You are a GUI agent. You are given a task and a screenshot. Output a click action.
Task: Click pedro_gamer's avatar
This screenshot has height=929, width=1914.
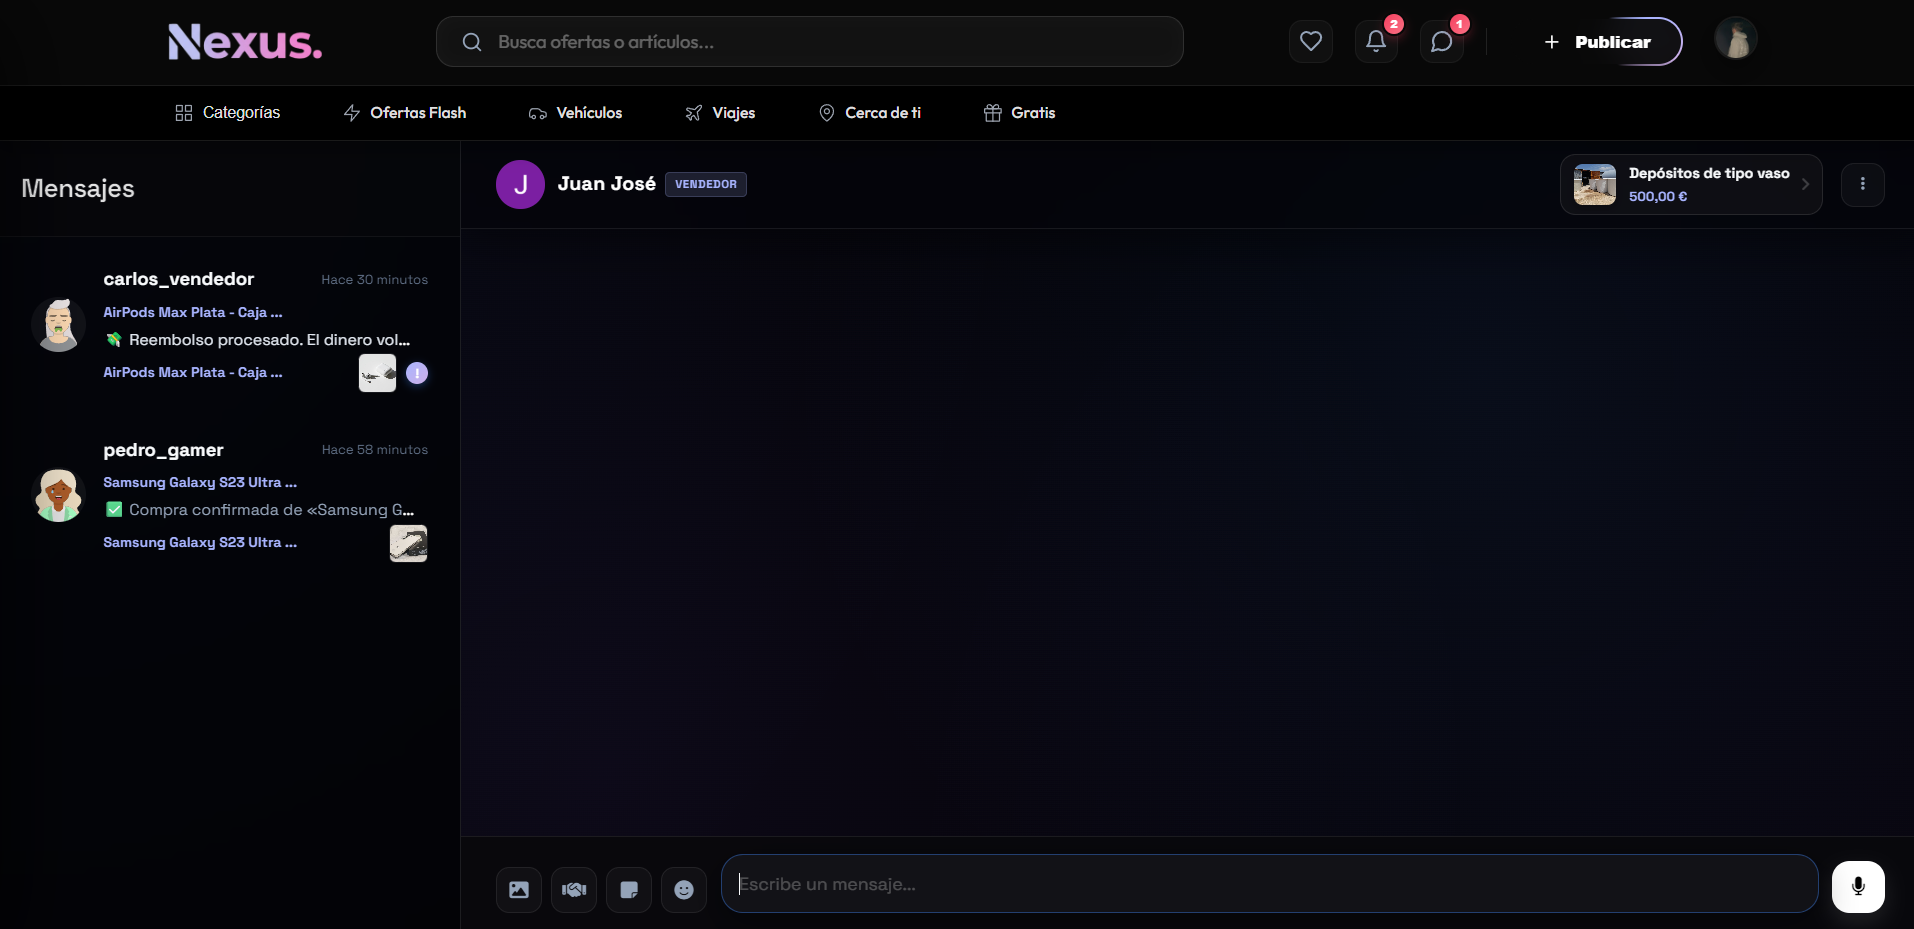pyautogui.click(x=59, y=495)
